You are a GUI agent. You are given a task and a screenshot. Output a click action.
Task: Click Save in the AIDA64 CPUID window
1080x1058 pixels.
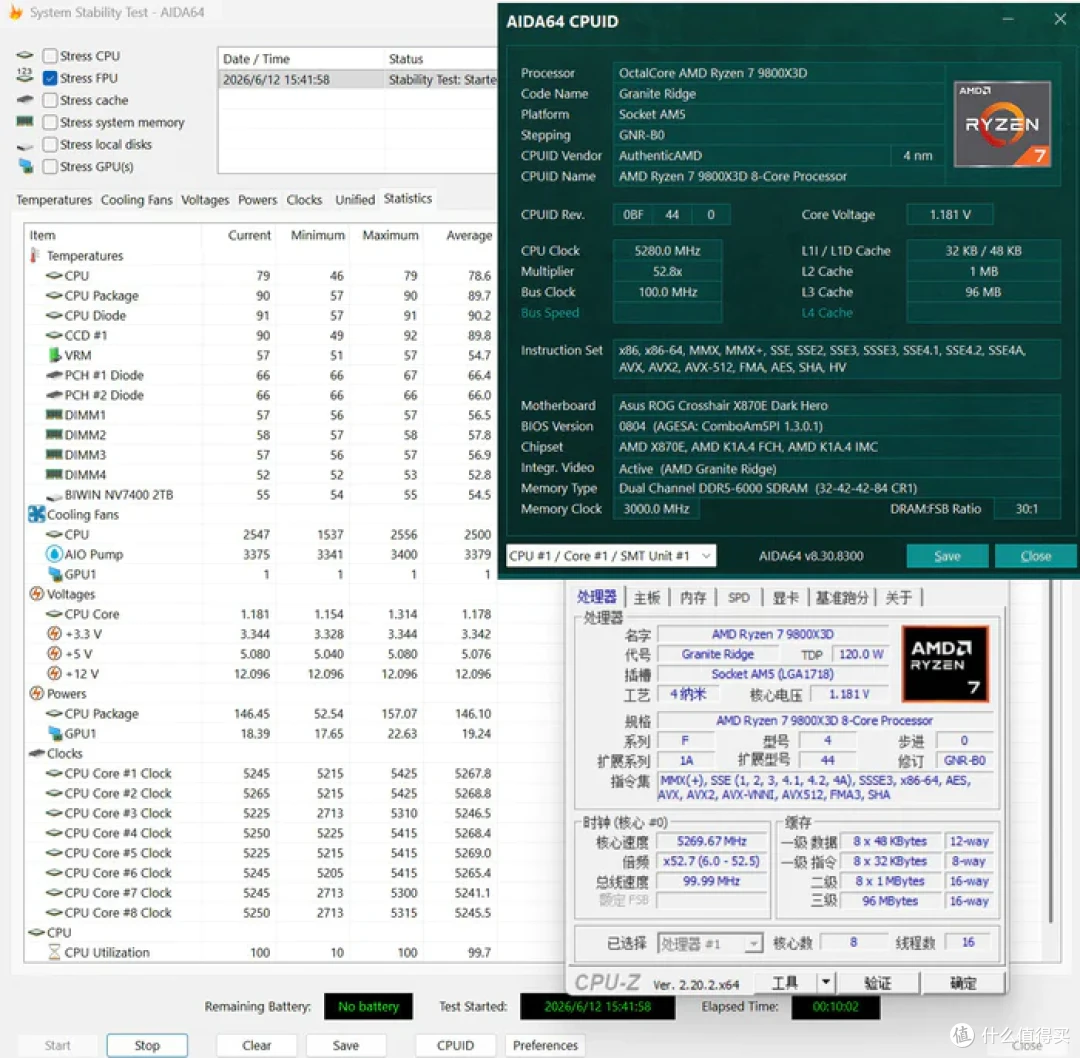pos(947,556)
